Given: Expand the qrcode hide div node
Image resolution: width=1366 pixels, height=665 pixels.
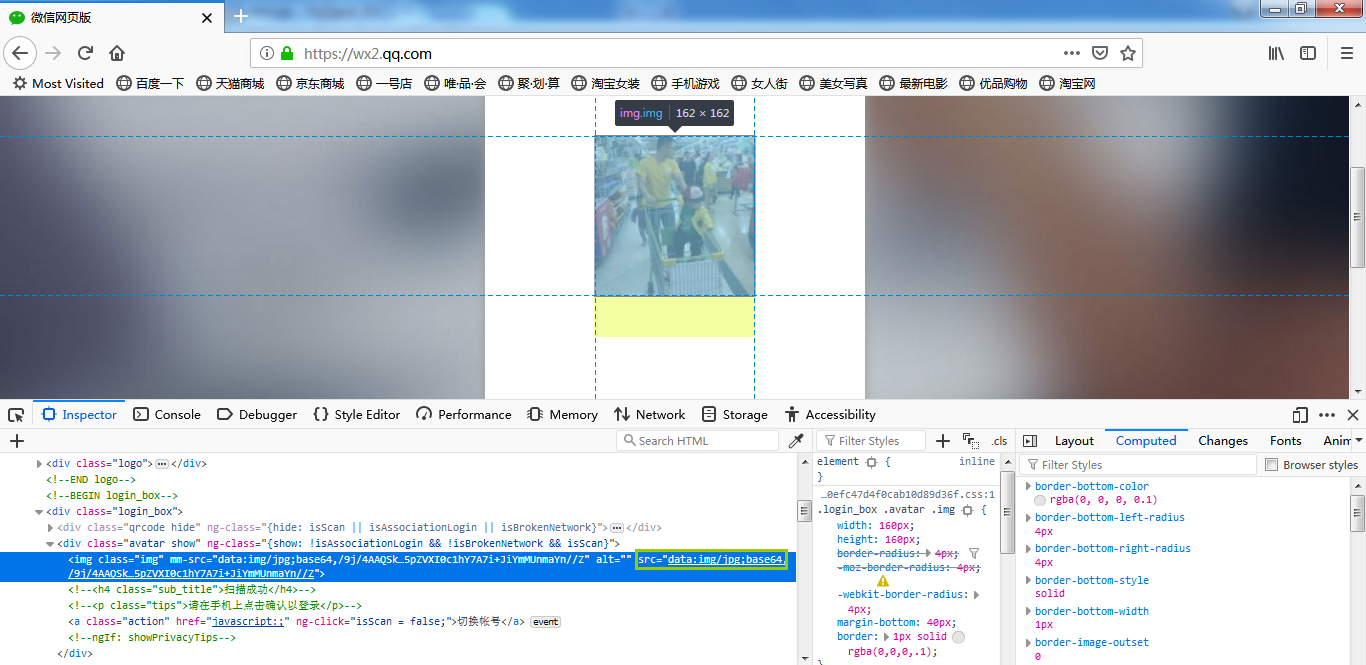Looking at the screenshot, I should tap(51, 527).
